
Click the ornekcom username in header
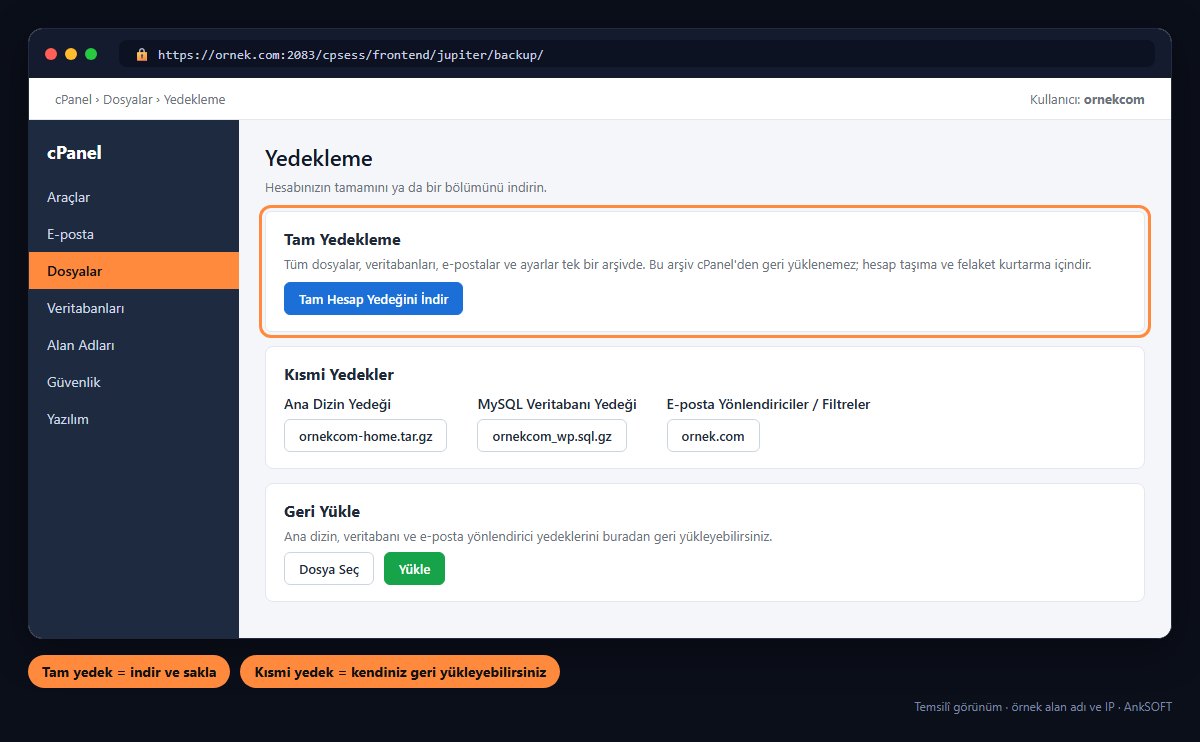coord(1114,99)
